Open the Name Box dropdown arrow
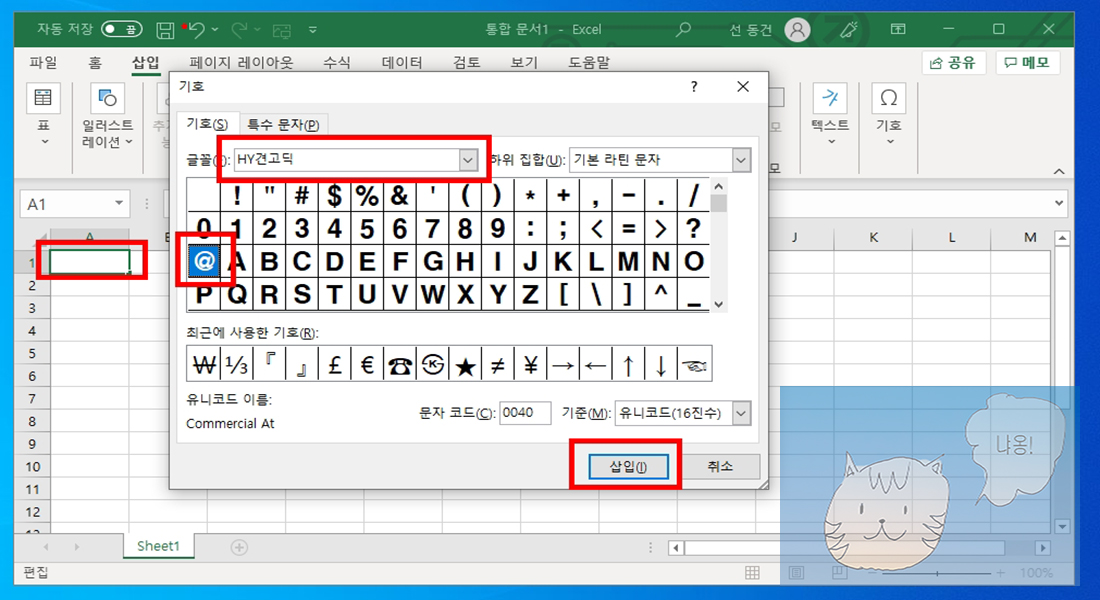The image size is (1100, 600). click(x=119, y=204)
